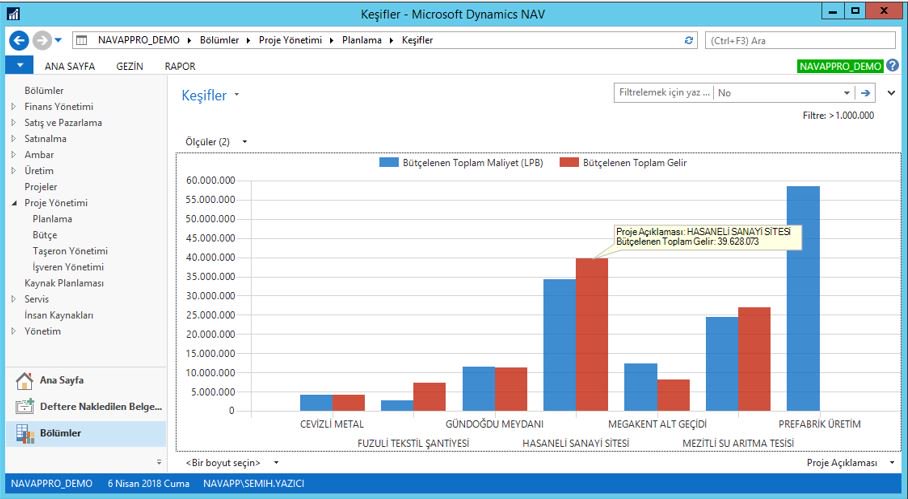Open the filter field No dropdown
Image resolution: width=908 pixels, height=499 pixels.
pyautogui.click(x=846, y=93)
